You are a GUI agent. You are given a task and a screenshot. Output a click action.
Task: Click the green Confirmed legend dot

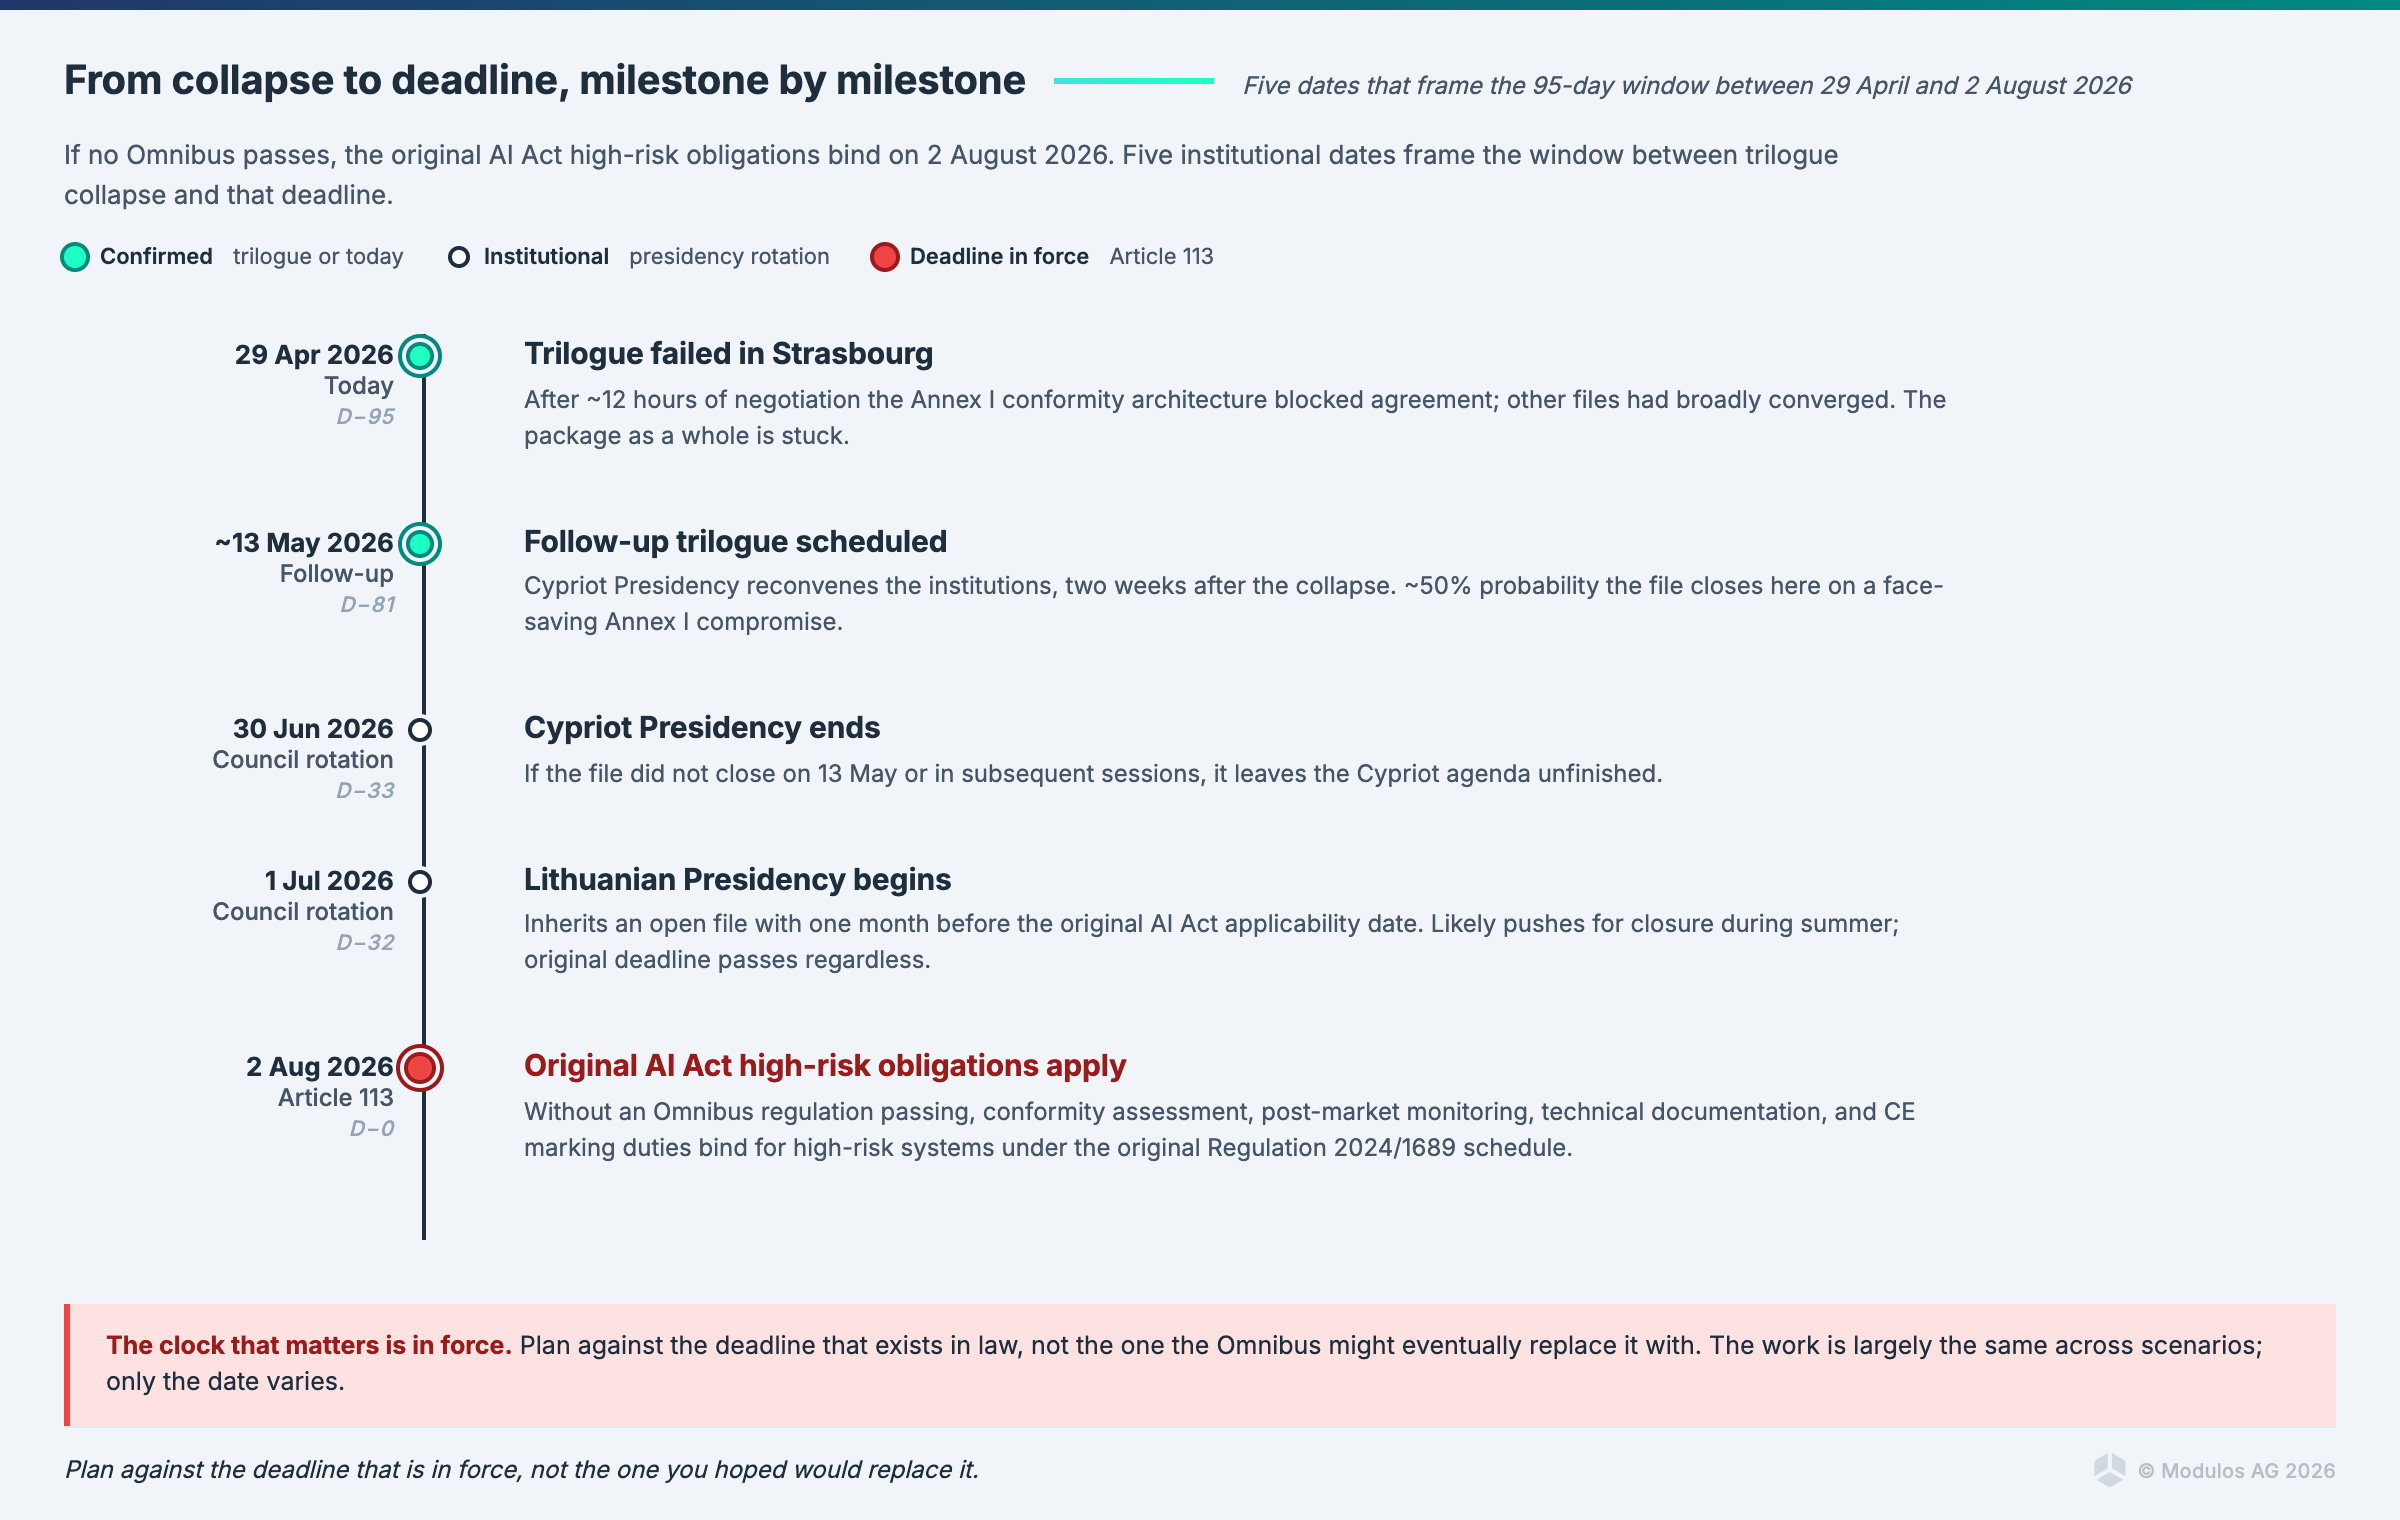pos(75,257)
